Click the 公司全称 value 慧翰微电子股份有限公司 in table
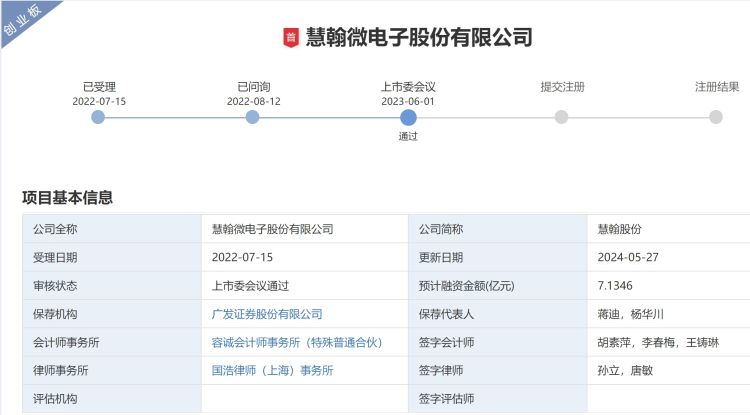 point(273,229)
